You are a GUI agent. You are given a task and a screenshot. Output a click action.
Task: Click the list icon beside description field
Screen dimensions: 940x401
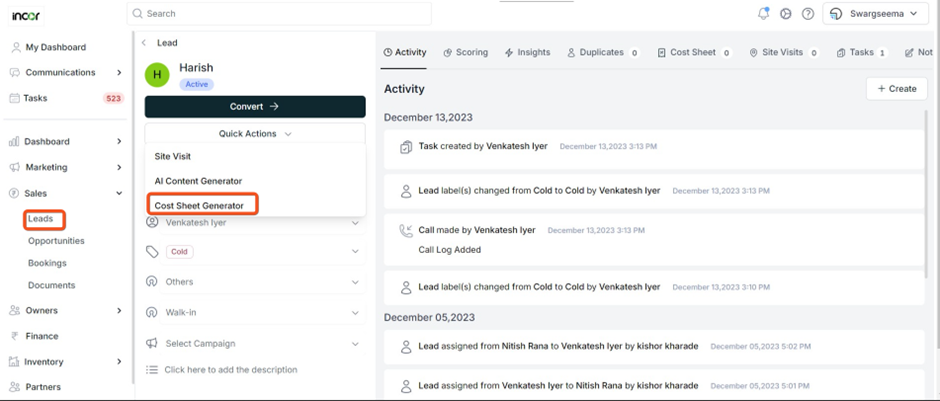(152, 369)
